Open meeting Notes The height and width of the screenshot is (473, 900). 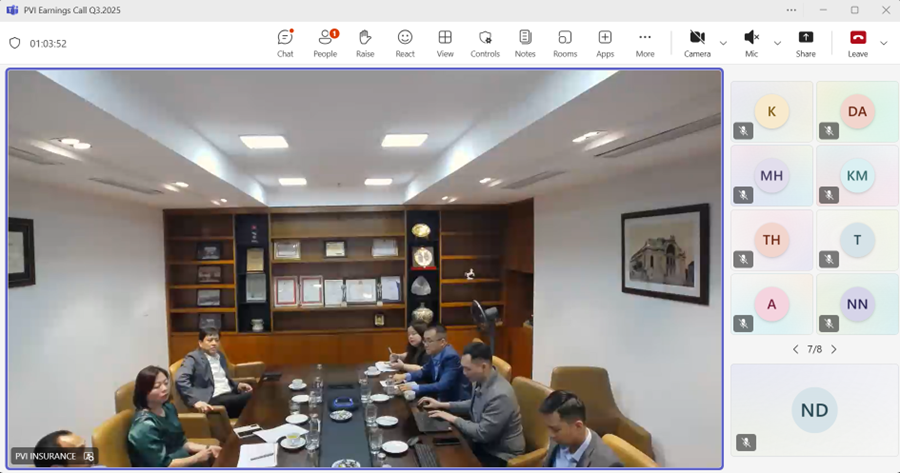(x=525, y=42)
